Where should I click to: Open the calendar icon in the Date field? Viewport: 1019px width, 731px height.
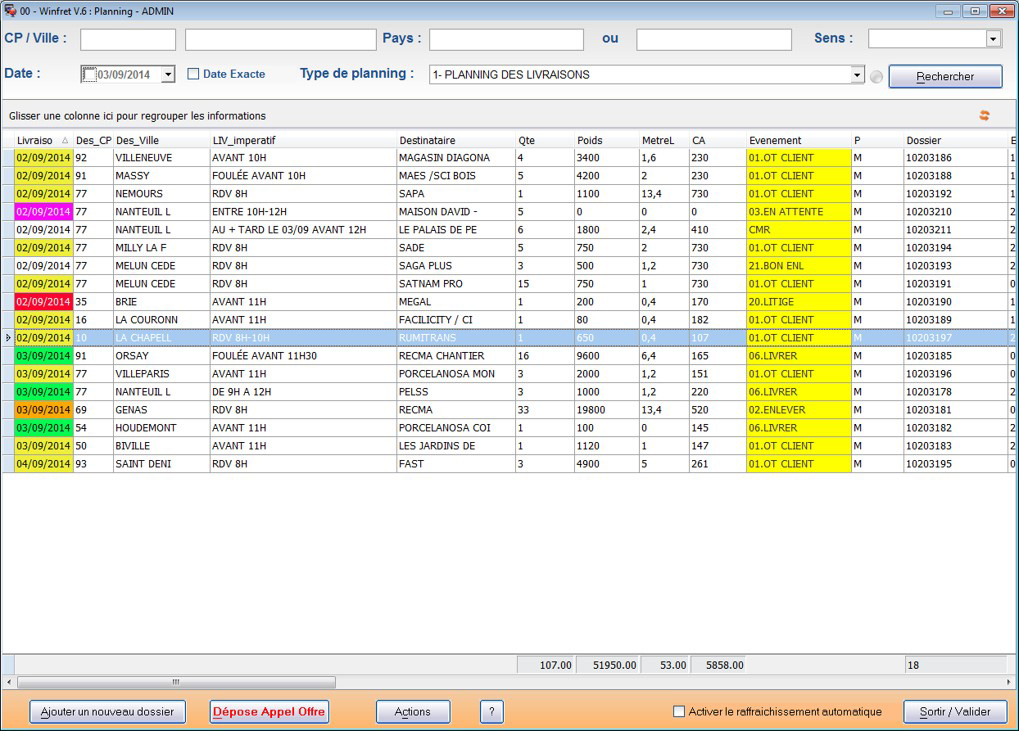(x=87, y=74)
